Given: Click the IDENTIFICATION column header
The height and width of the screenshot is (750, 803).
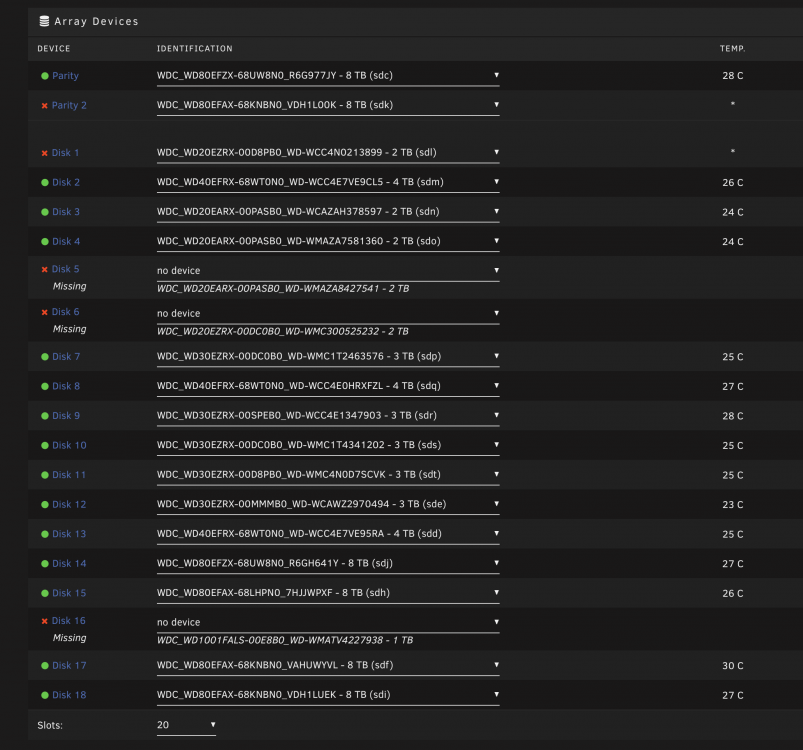Looking at the screenshot, I should click(195, 49).
